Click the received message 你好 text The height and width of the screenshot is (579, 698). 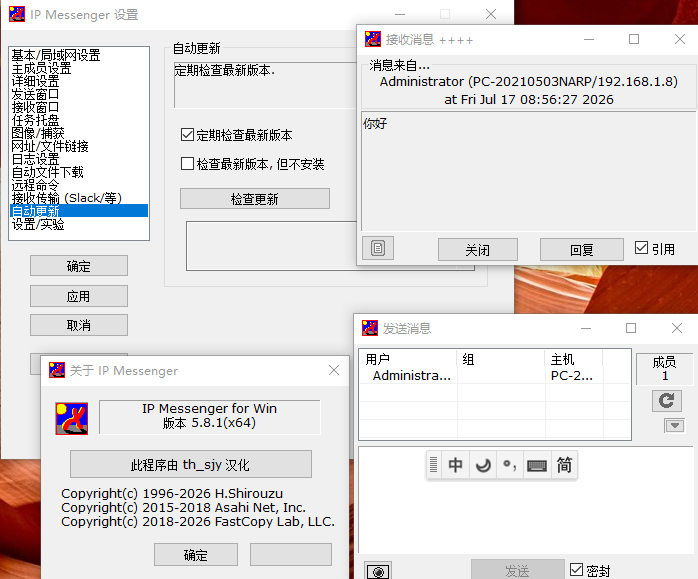(x=375, y=123)
